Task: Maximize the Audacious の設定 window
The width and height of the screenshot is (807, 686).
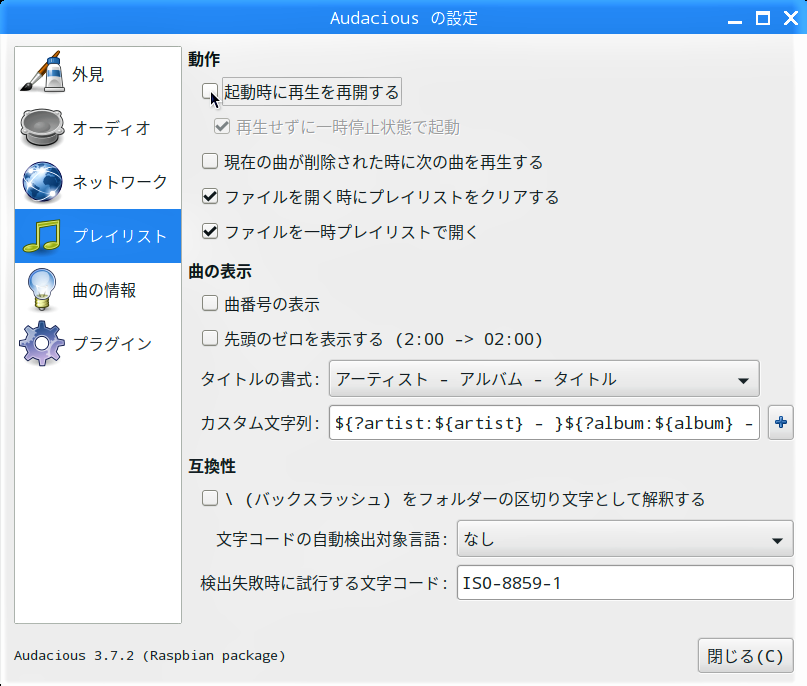Action: pyautogui.click(x=763, y=19)
